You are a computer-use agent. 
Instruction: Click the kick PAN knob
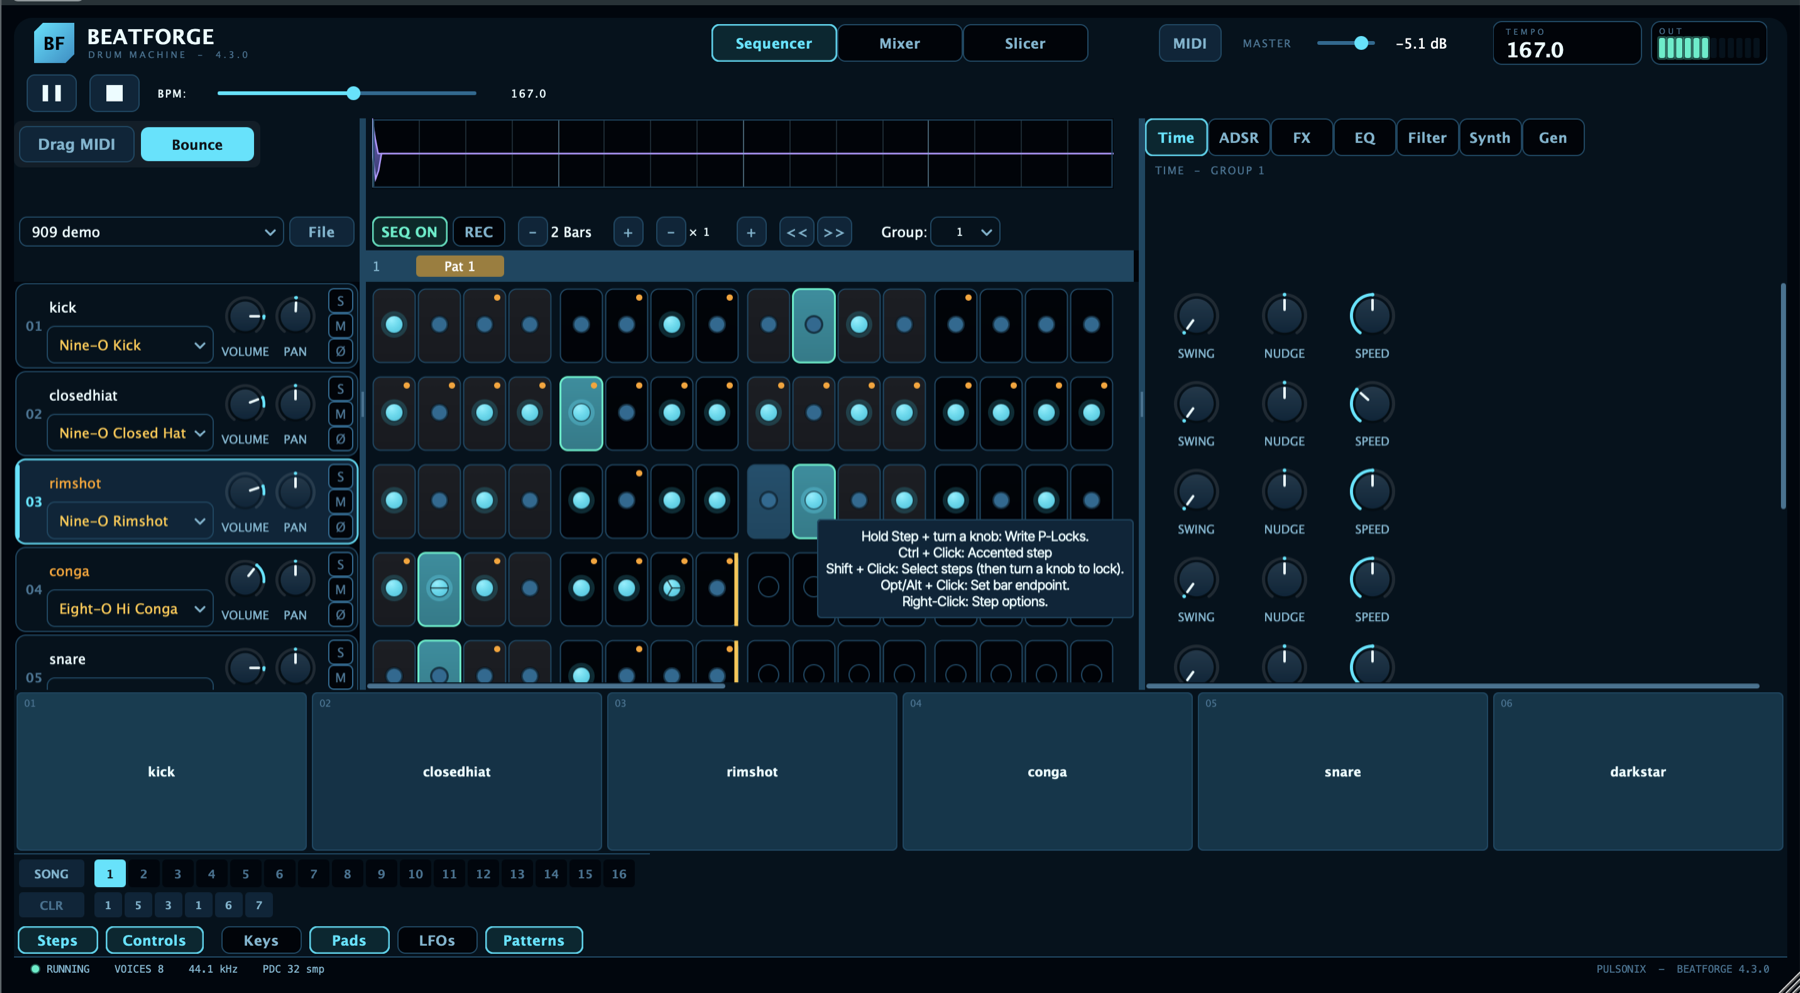pyautogui.click(x=295, y=316)
